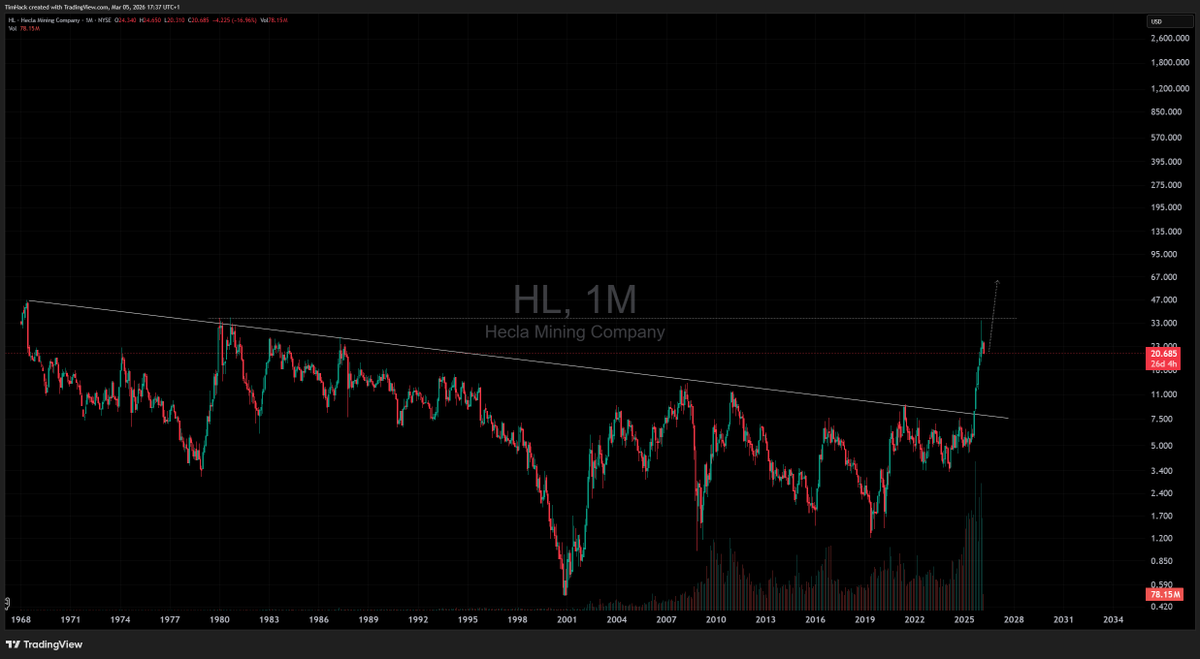Click the 47.000 price axis label
This screenshot has height=659, width=1200.
tap(1165, 300)
